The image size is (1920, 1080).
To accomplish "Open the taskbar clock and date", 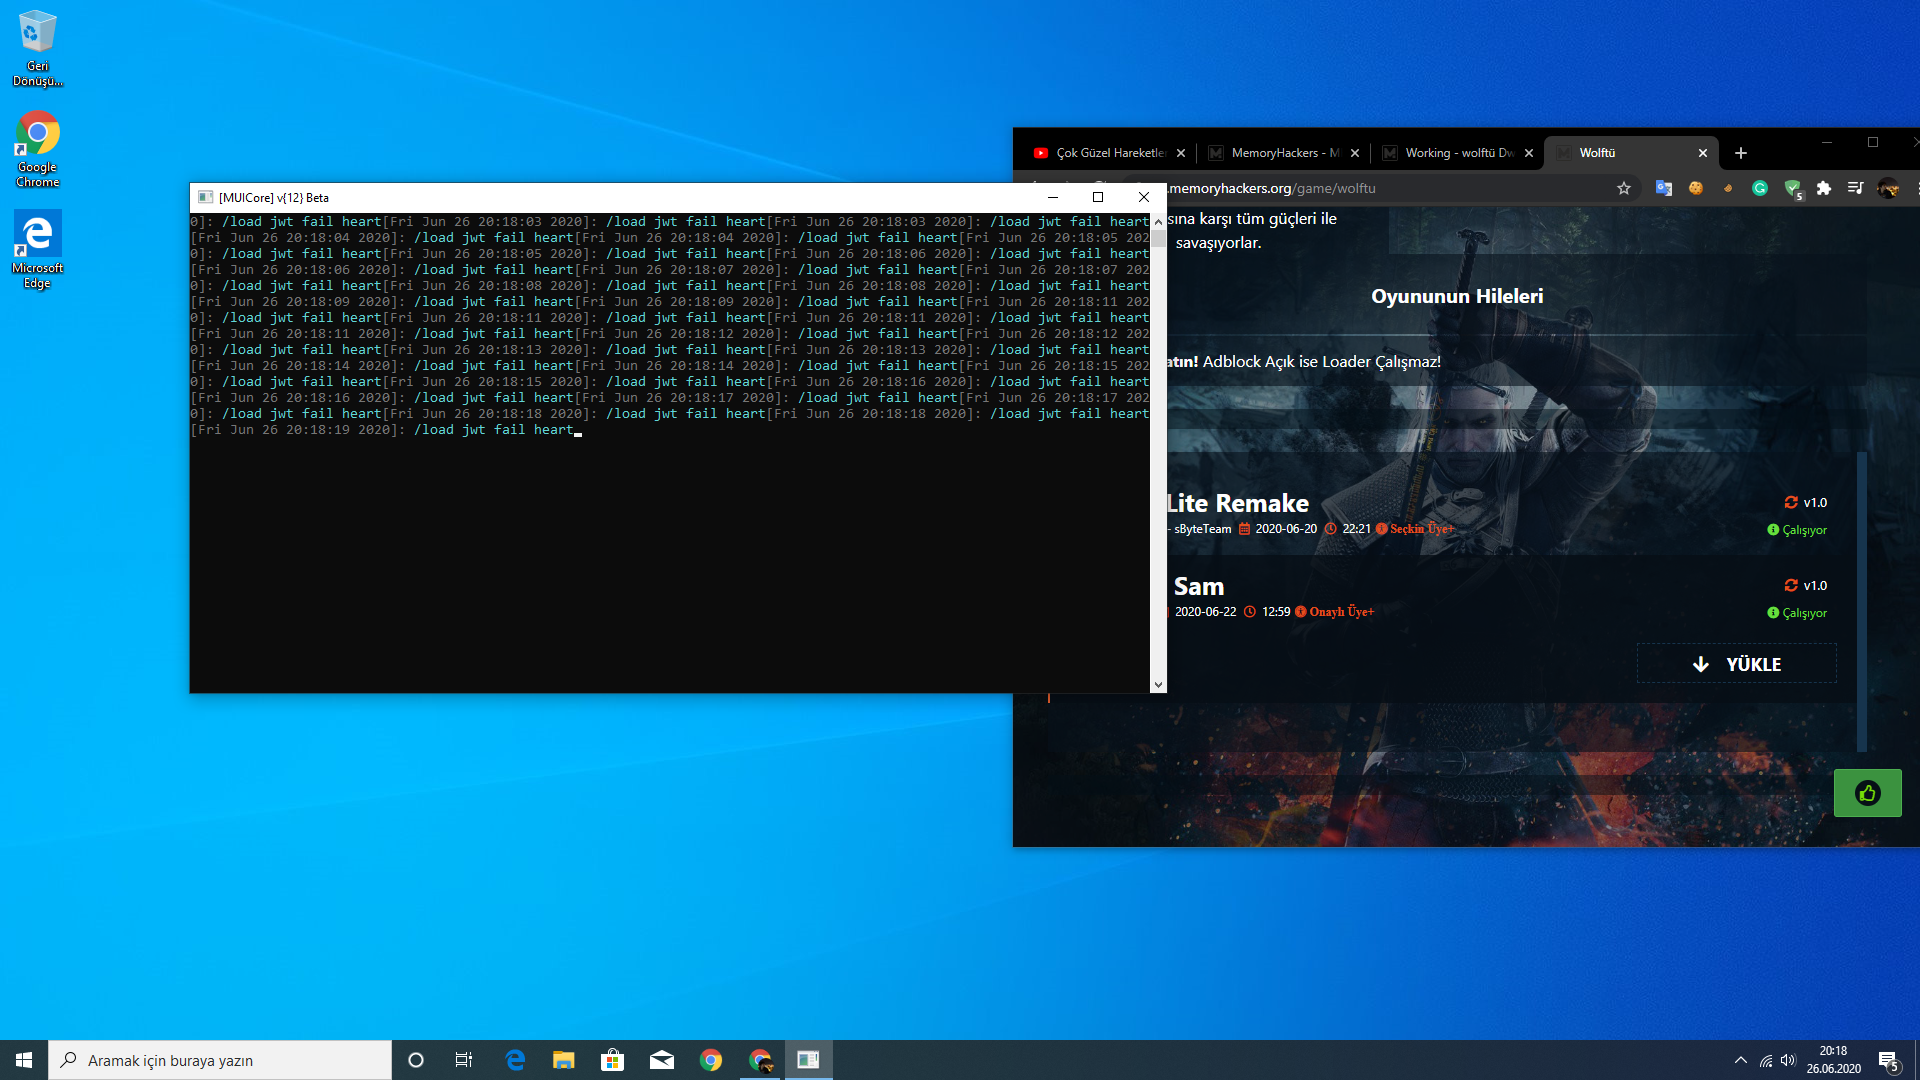I will [x=1834, y=1060].
